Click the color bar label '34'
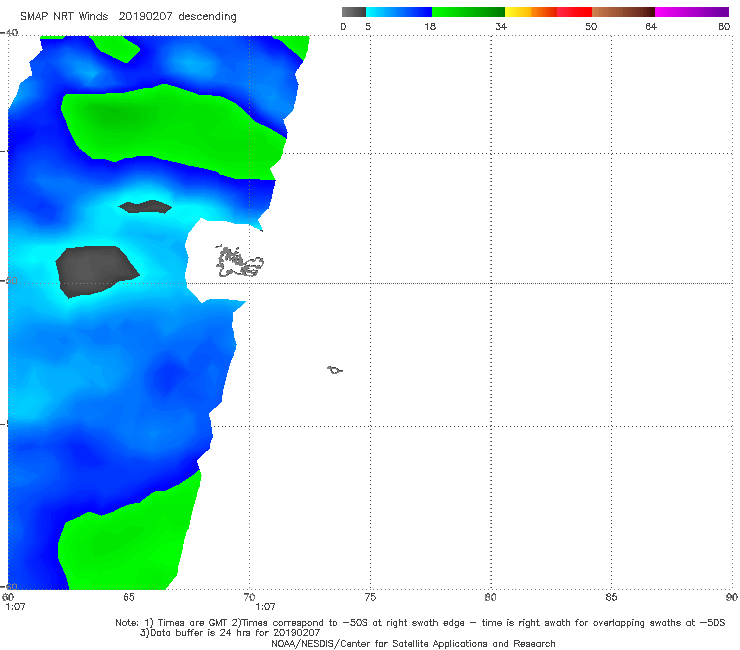 coord(501,27)
